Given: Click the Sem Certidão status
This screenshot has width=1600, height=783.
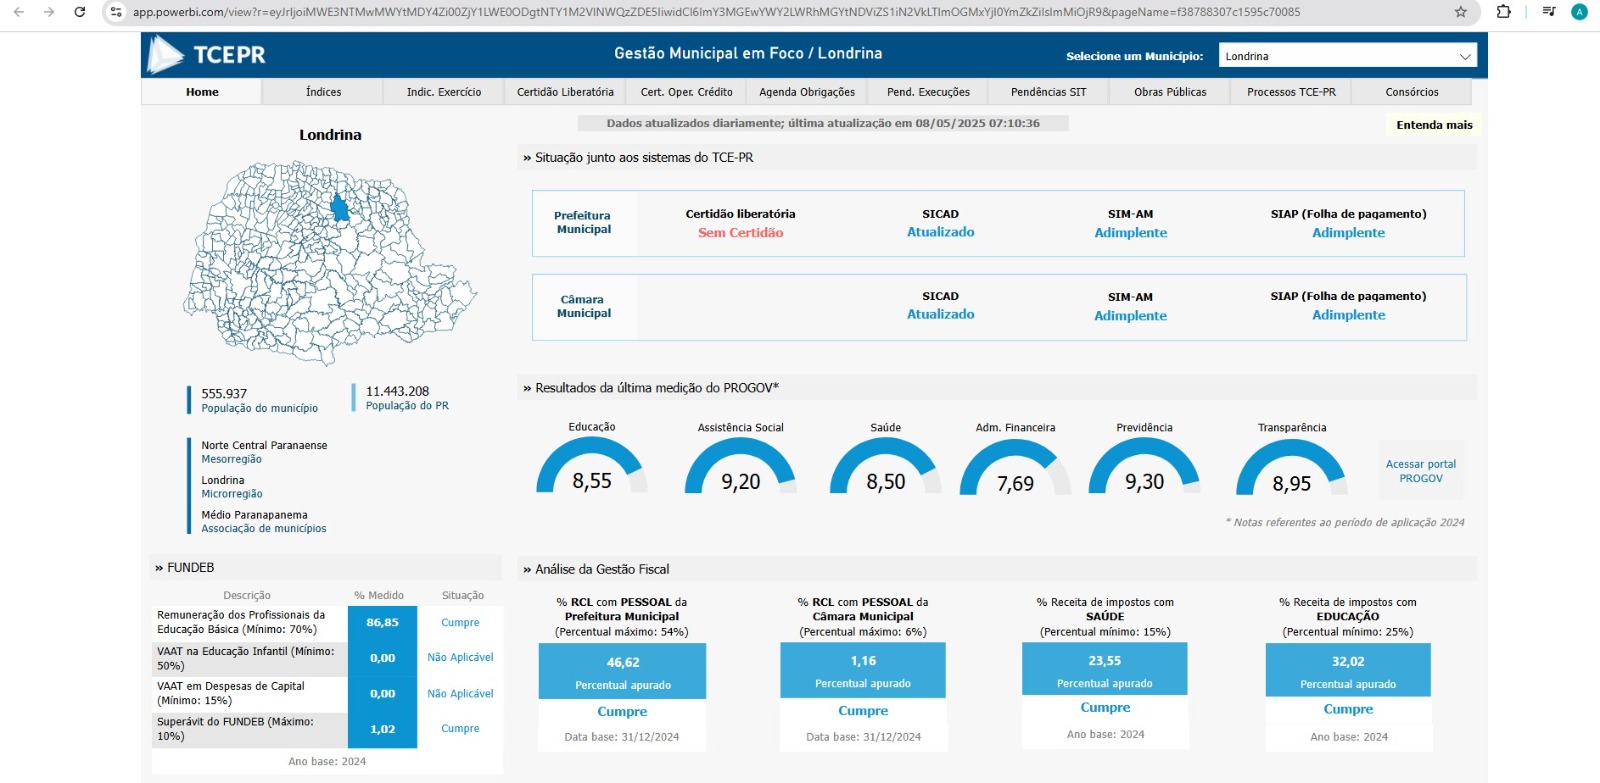Looking at the screenshot, I should tap(741, 233).
